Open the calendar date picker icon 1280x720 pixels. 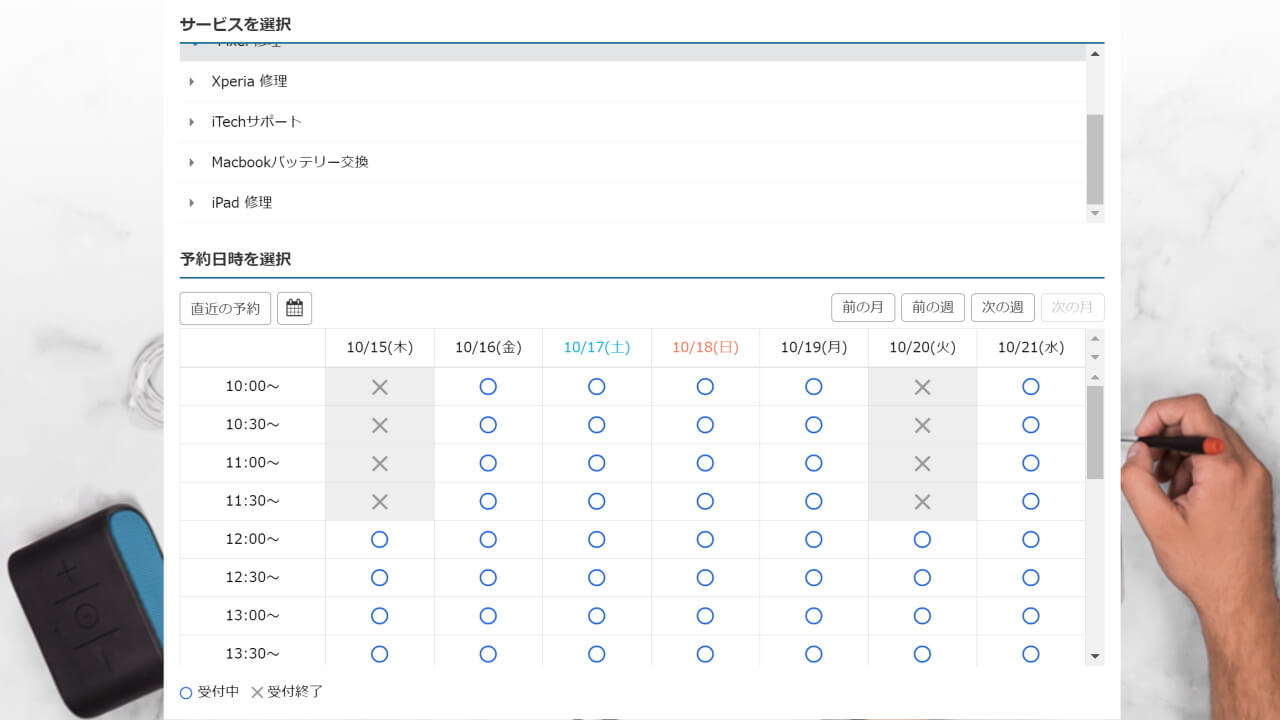(294, 308)
